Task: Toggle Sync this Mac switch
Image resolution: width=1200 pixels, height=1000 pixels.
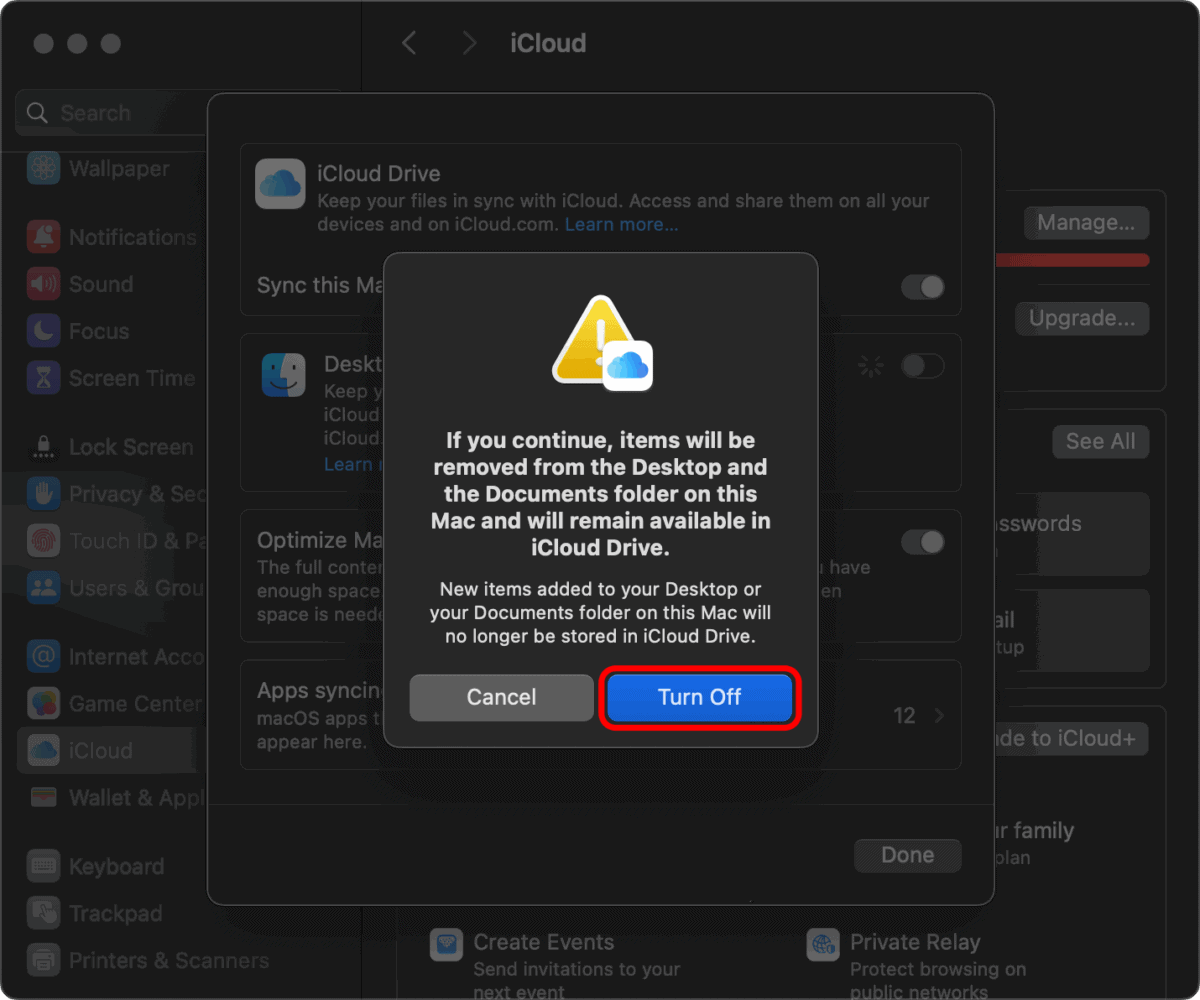Action: [x=922, y=287]
